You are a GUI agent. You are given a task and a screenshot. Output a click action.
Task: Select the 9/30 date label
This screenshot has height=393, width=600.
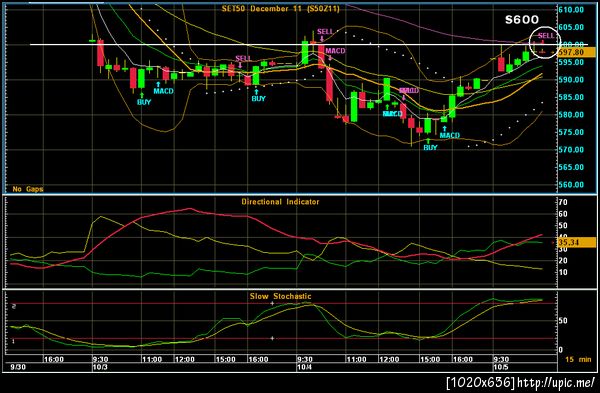pos(18,367)
